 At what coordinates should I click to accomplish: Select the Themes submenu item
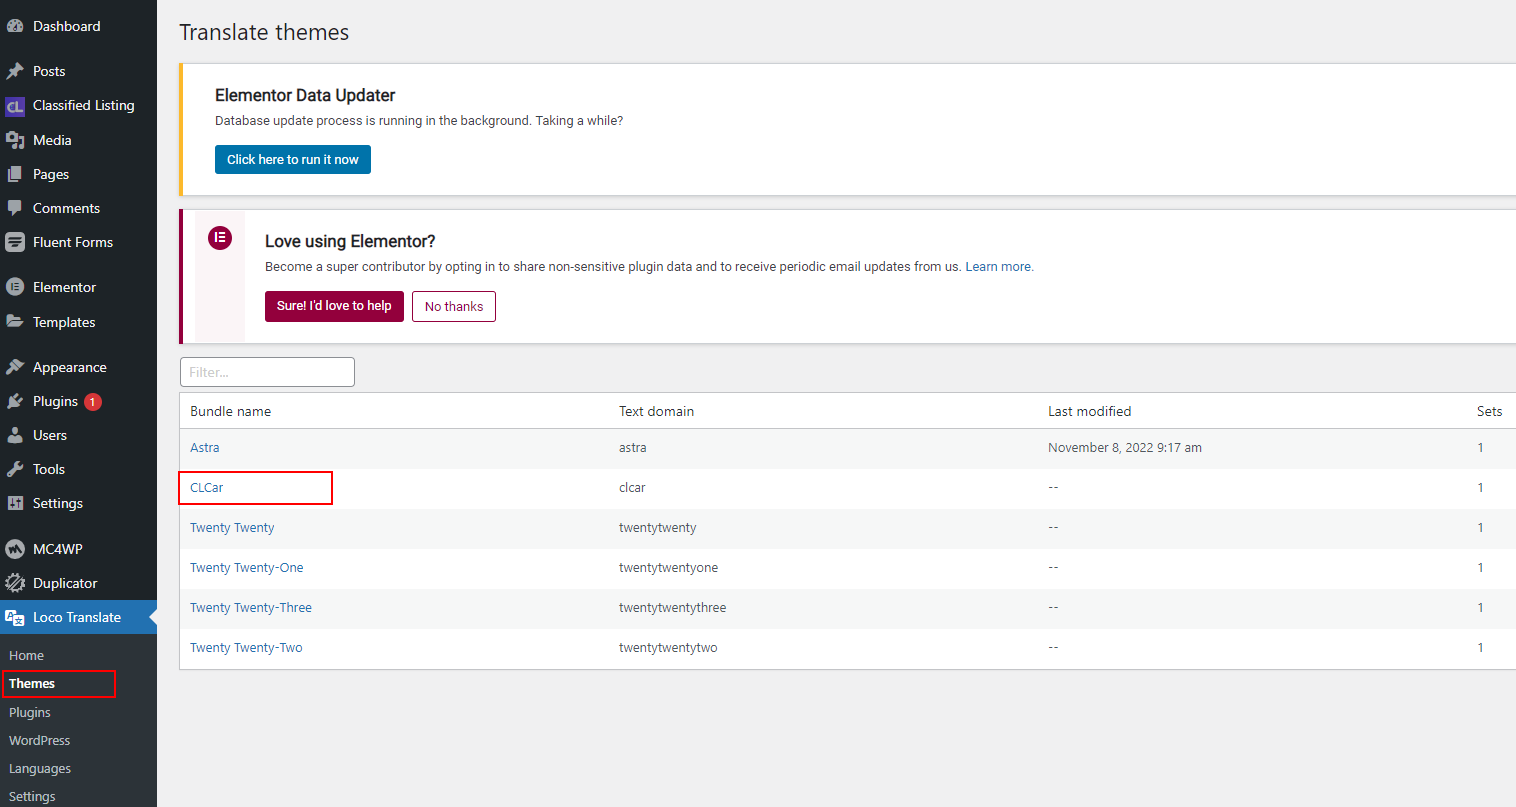(x=32, y=684)
